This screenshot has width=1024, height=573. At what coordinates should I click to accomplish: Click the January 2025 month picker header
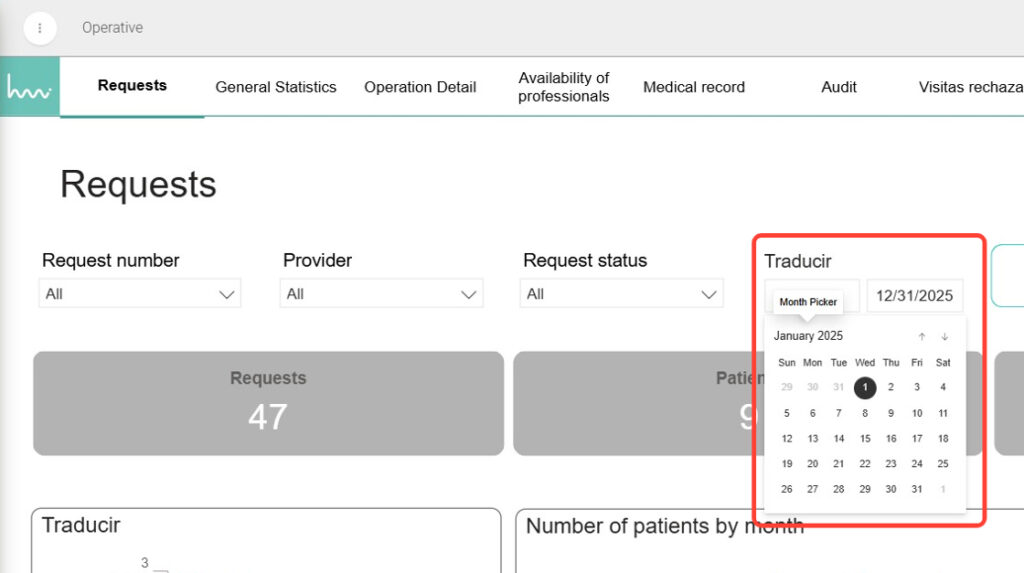pyautogui.click(x=808, y=336)
